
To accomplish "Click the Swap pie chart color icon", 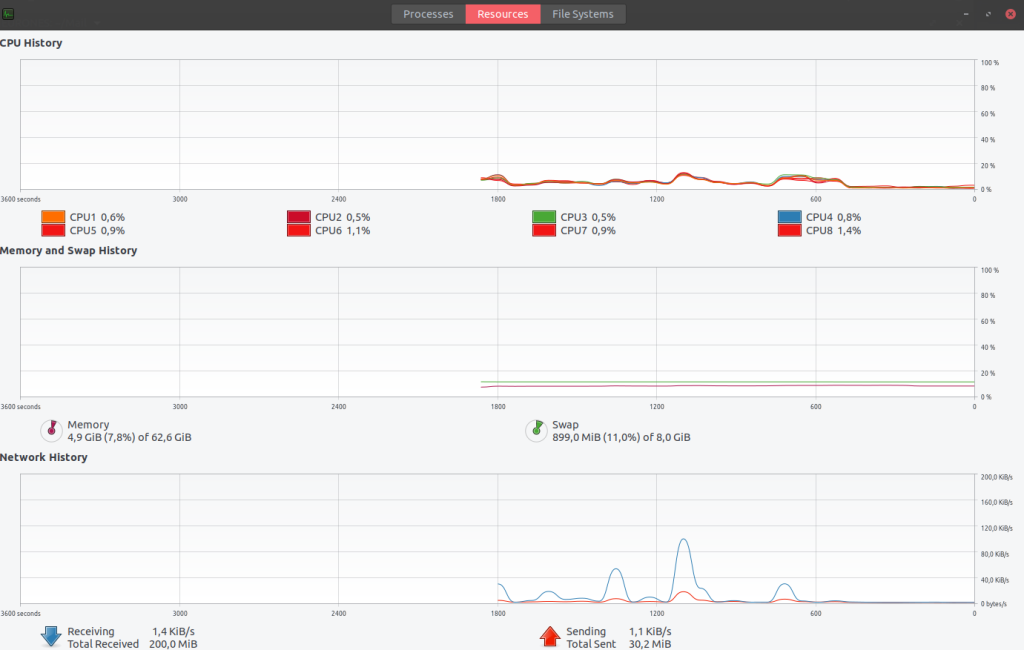I will pos(536,430).
